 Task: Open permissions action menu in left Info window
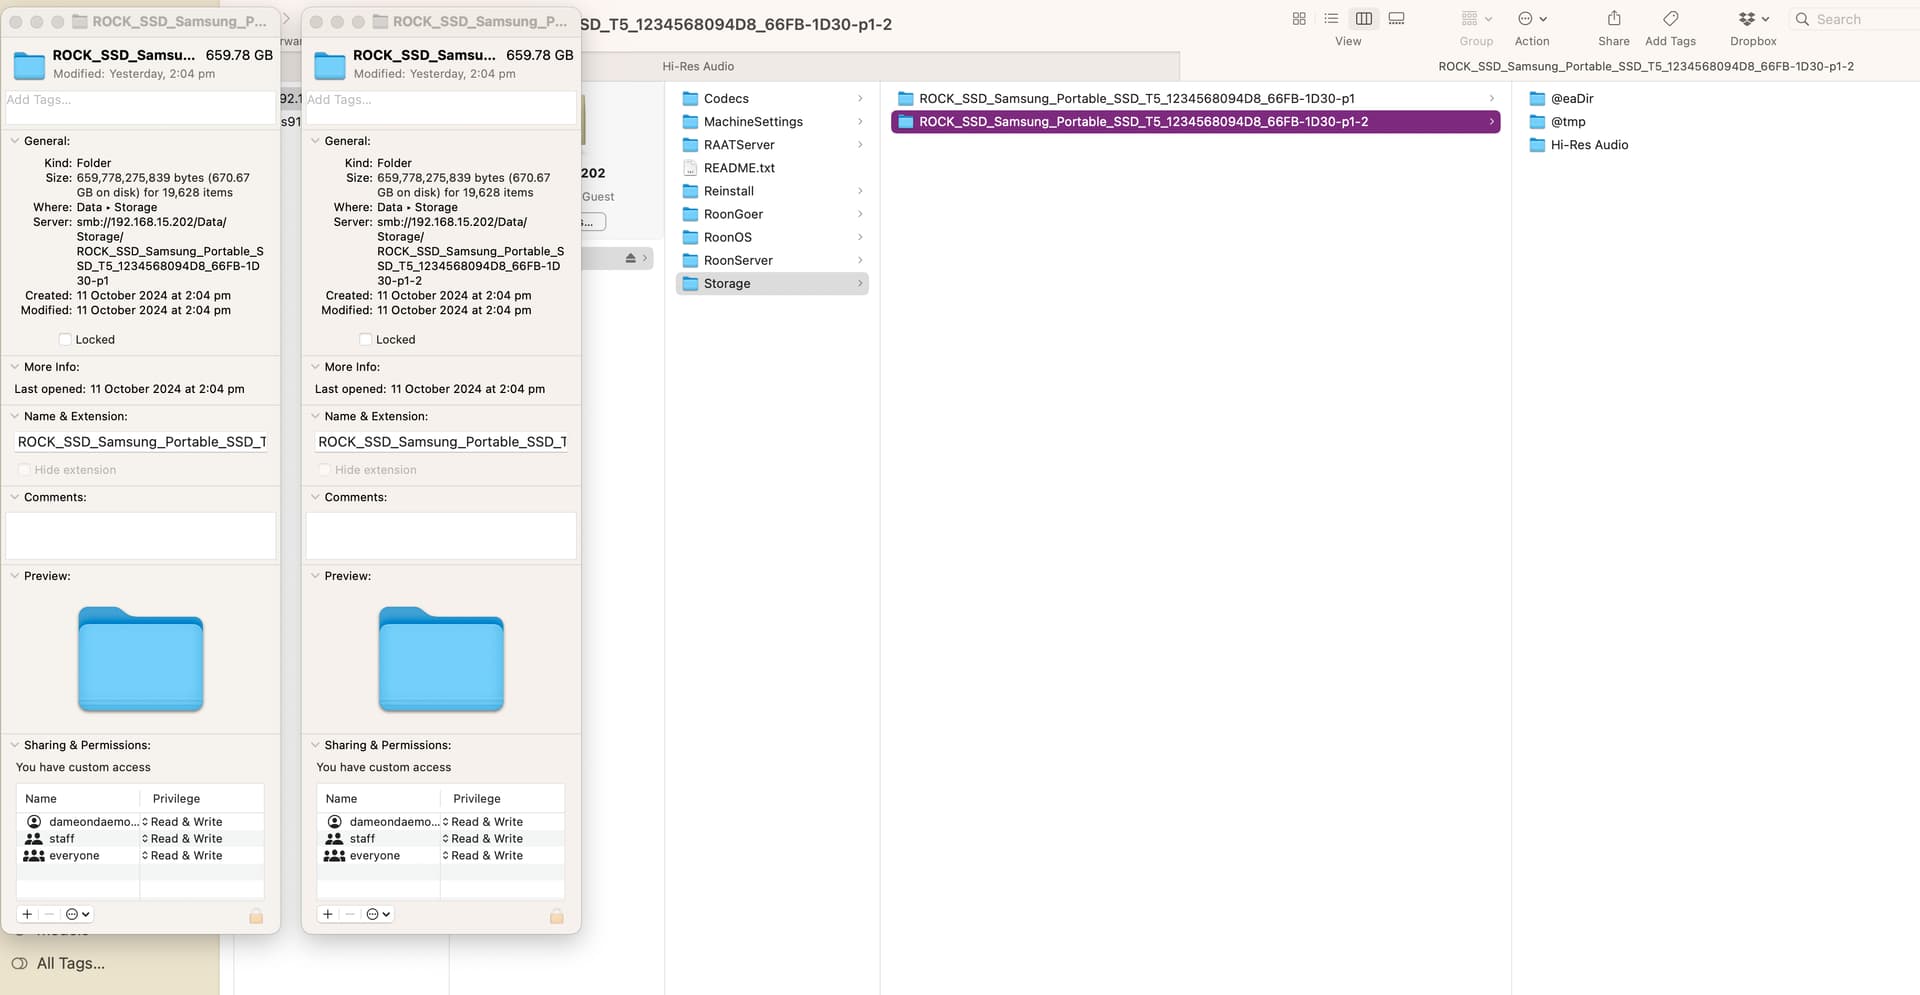pos(78,914)
